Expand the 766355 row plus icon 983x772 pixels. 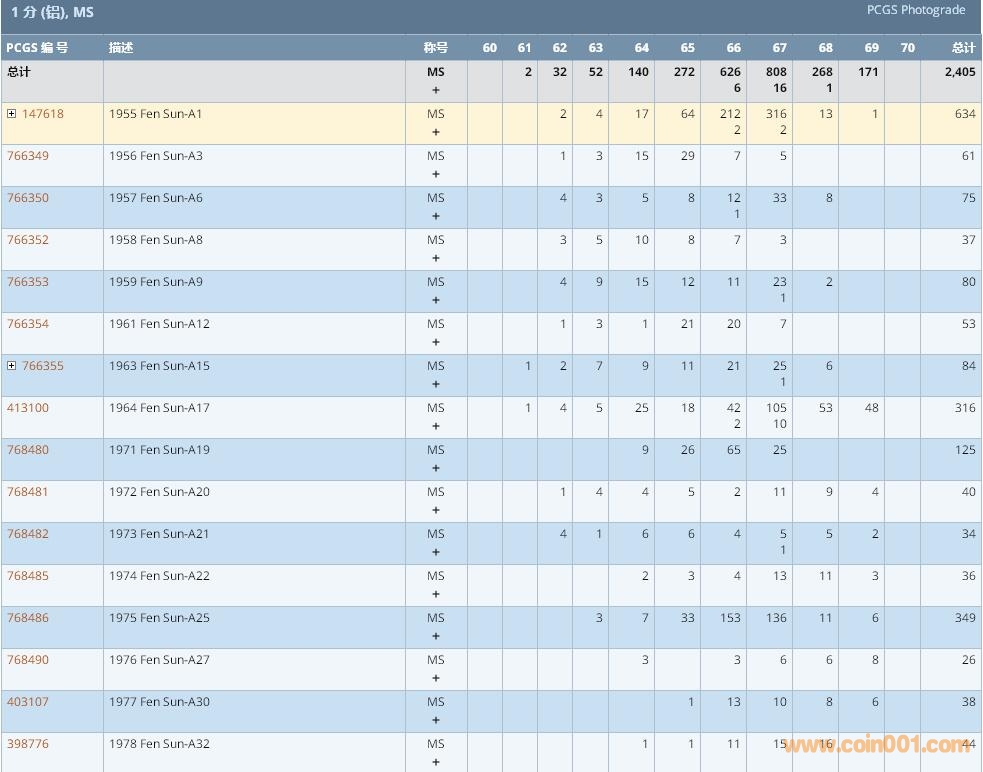coord(12,366)
